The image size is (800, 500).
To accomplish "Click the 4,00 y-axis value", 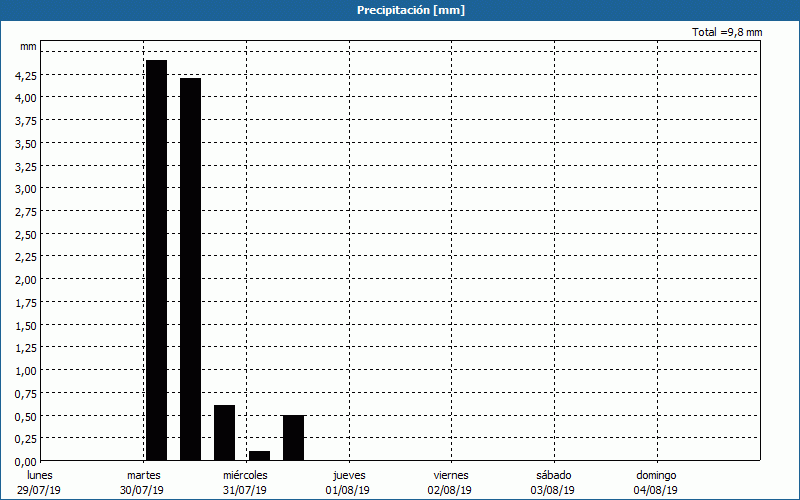I will coord(26,98).
